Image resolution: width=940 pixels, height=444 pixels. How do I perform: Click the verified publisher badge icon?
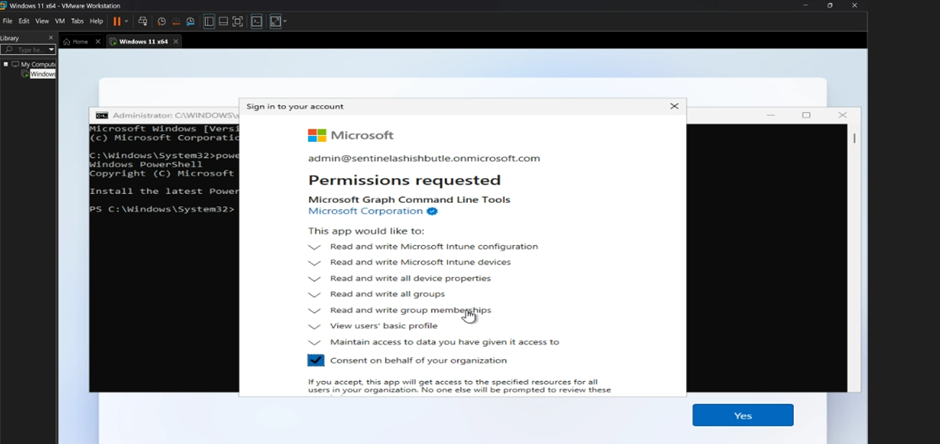(x=432, y=212)
